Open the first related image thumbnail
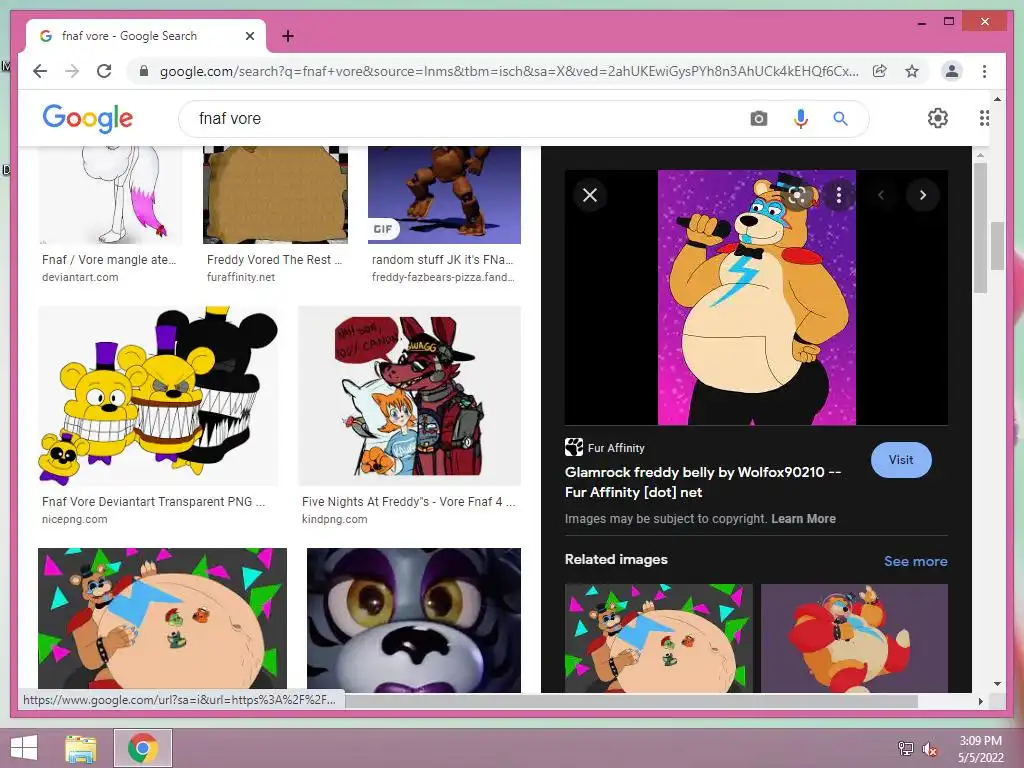Viewport: 1024px width, 768px height. [x=658, y=638]
